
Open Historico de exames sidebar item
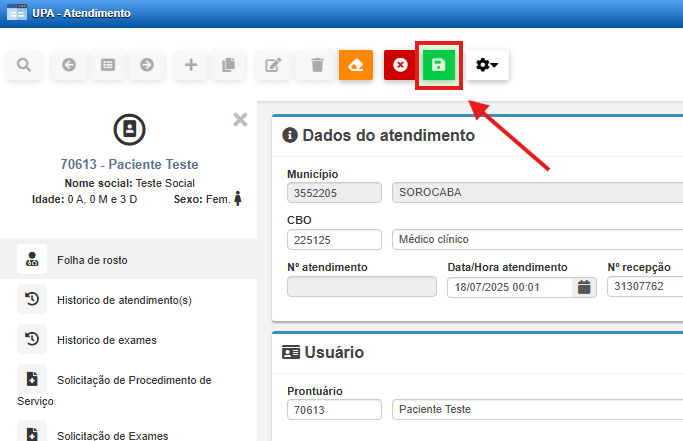coord(106,340)
